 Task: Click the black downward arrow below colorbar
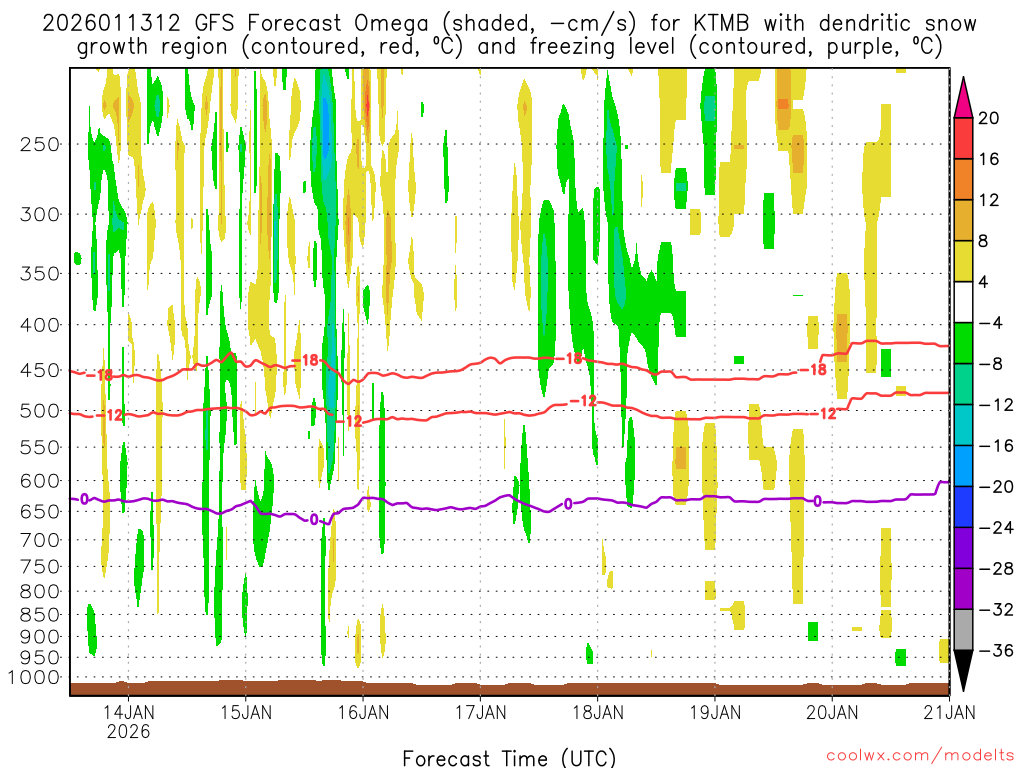[x=964, y=670]
